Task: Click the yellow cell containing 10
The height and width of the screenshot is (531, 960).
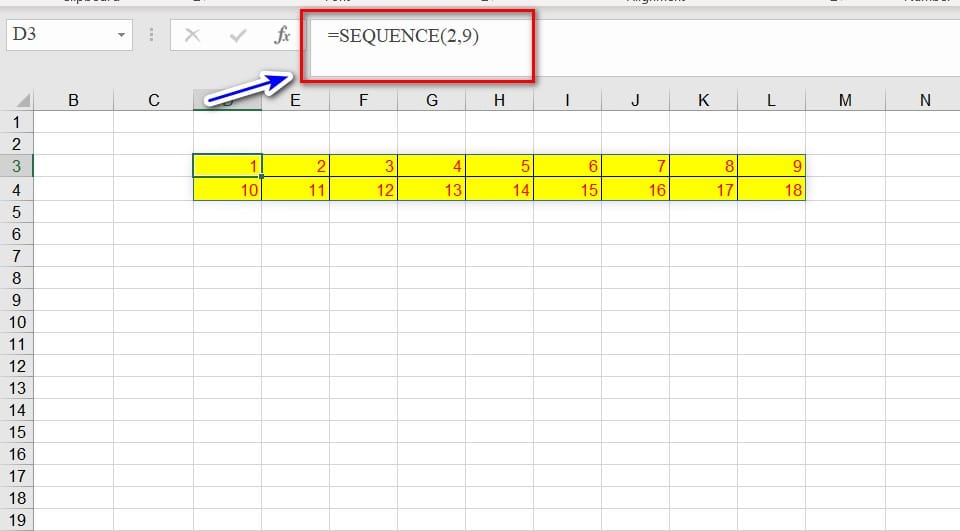Action: point(228,190)
